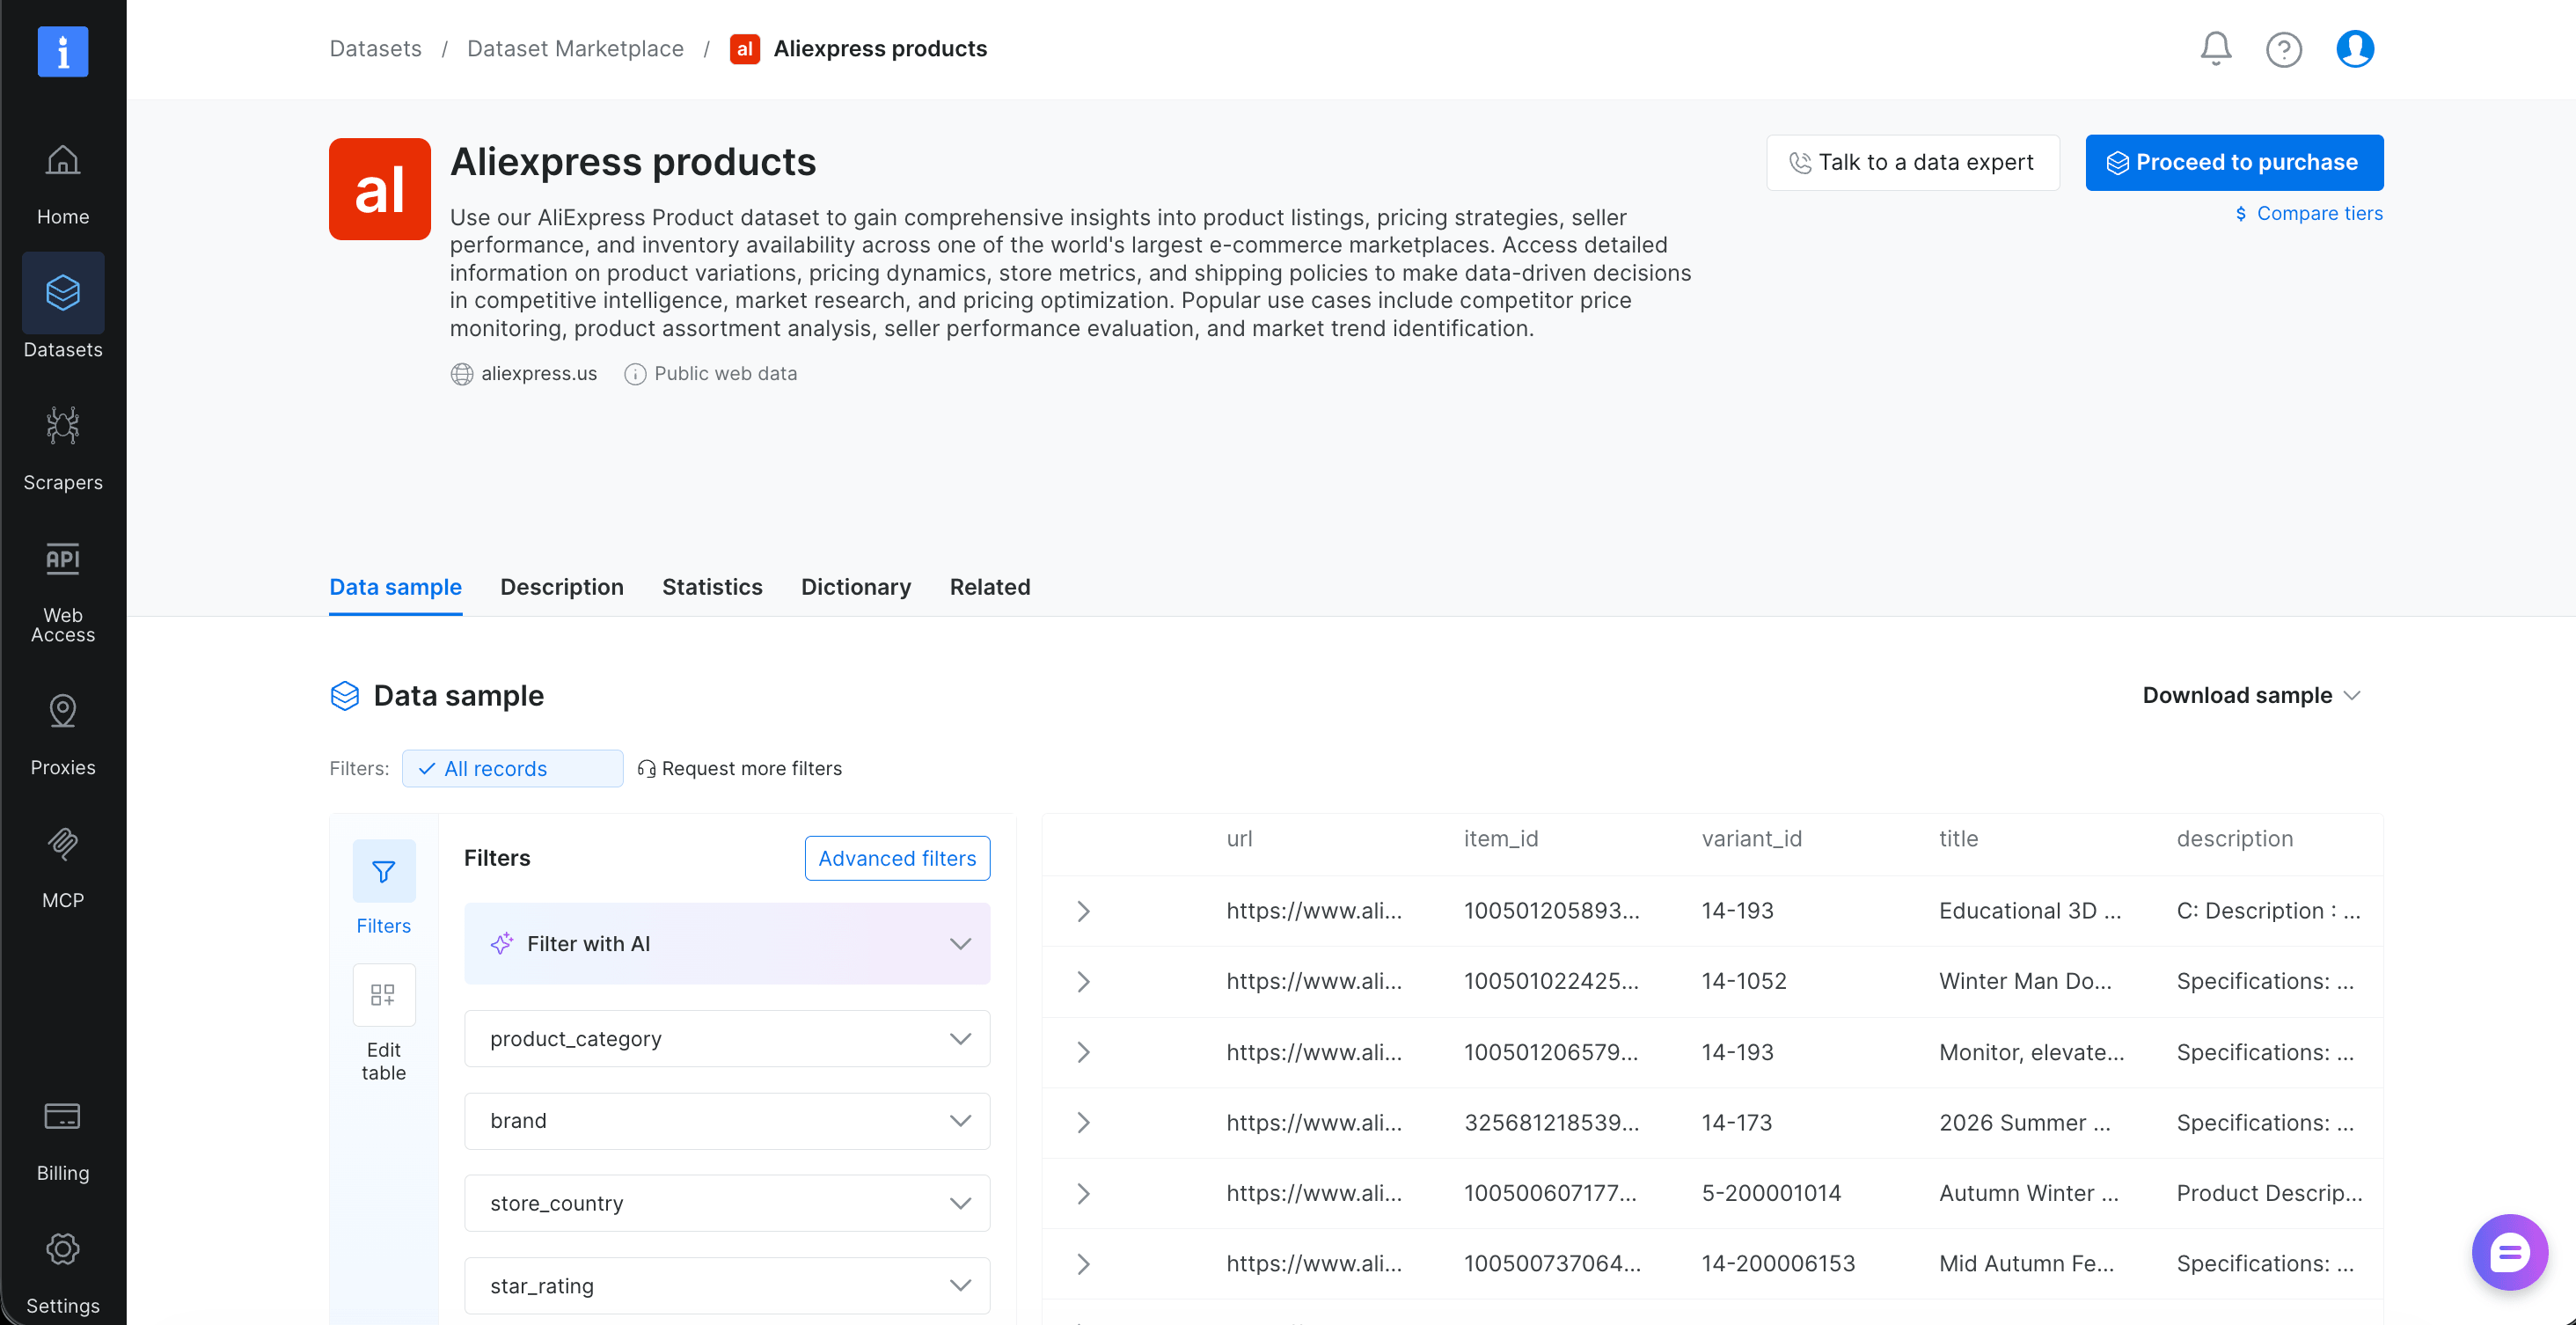The height and width of the screenshot is (1325, 2576).
Task: Click the item_id column header
Action: [x=1500, y=838]
